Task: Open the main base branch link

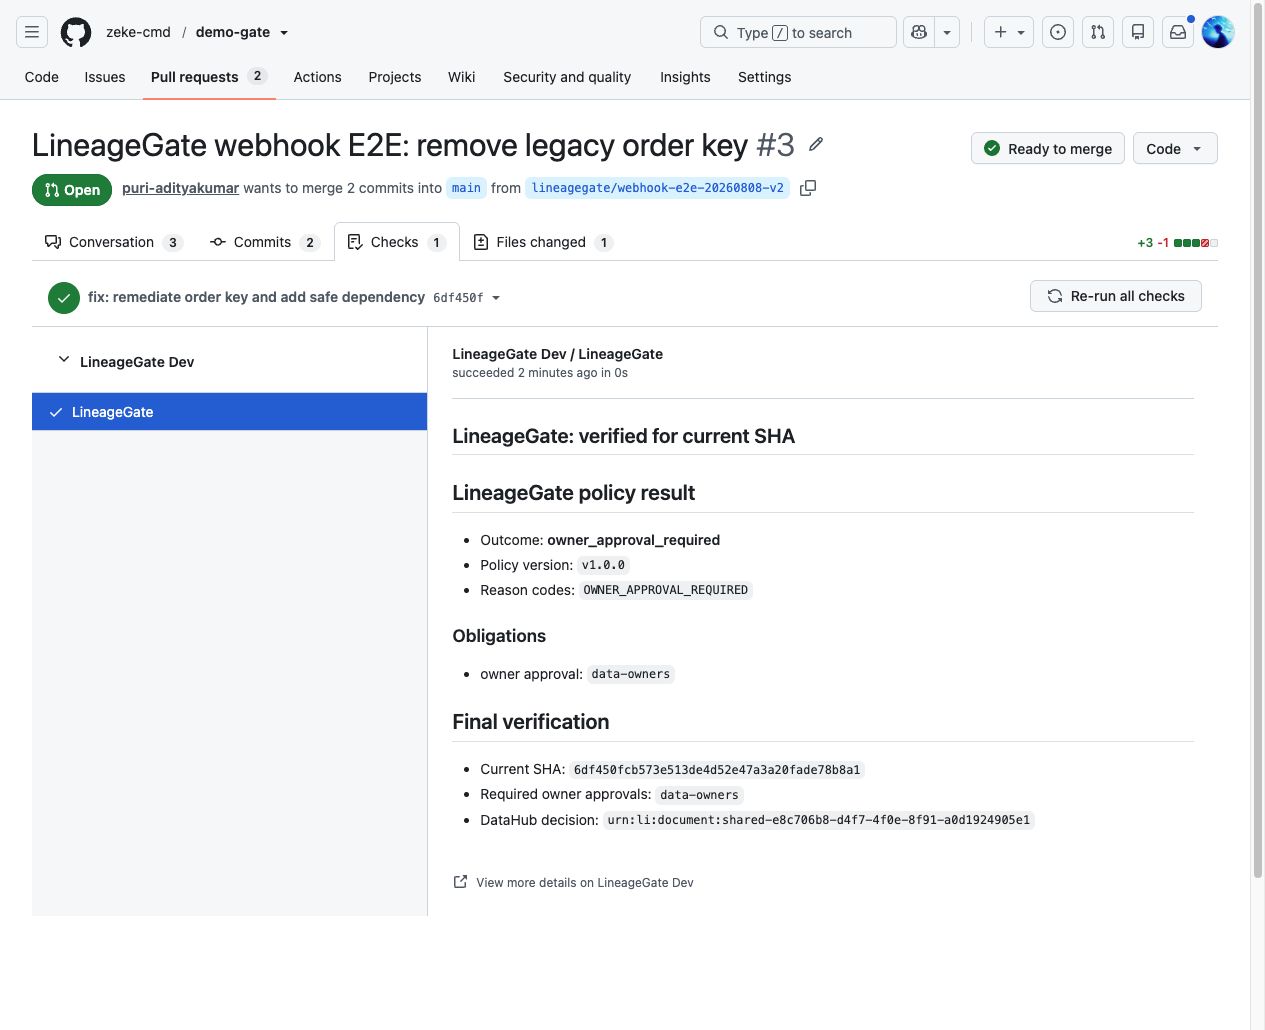Action: (x=466, y=188)
